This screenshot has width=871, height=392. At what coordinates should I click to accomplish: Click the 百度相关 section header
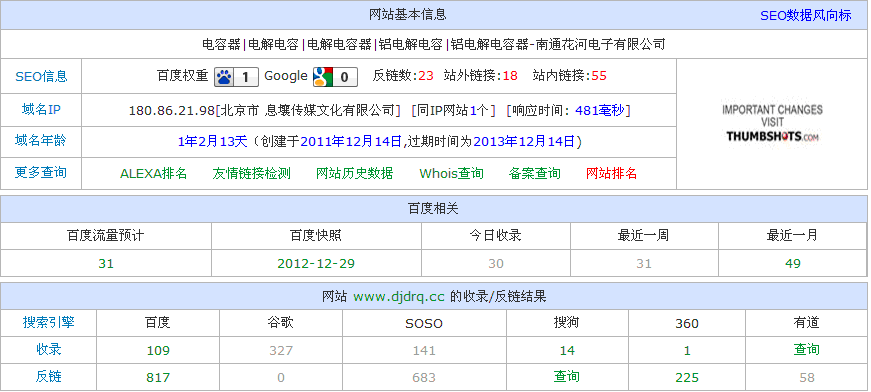click(433, 209)
